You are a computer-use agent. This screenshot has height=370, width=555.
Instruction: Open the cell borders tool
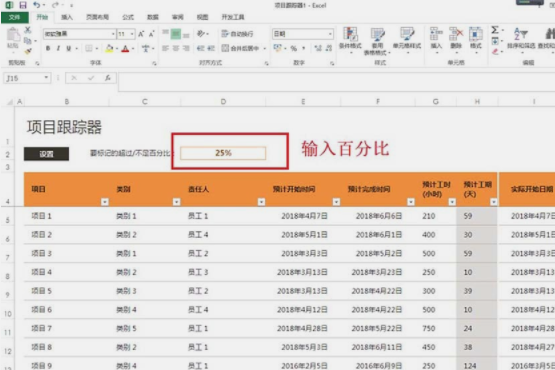pos(88,48)
